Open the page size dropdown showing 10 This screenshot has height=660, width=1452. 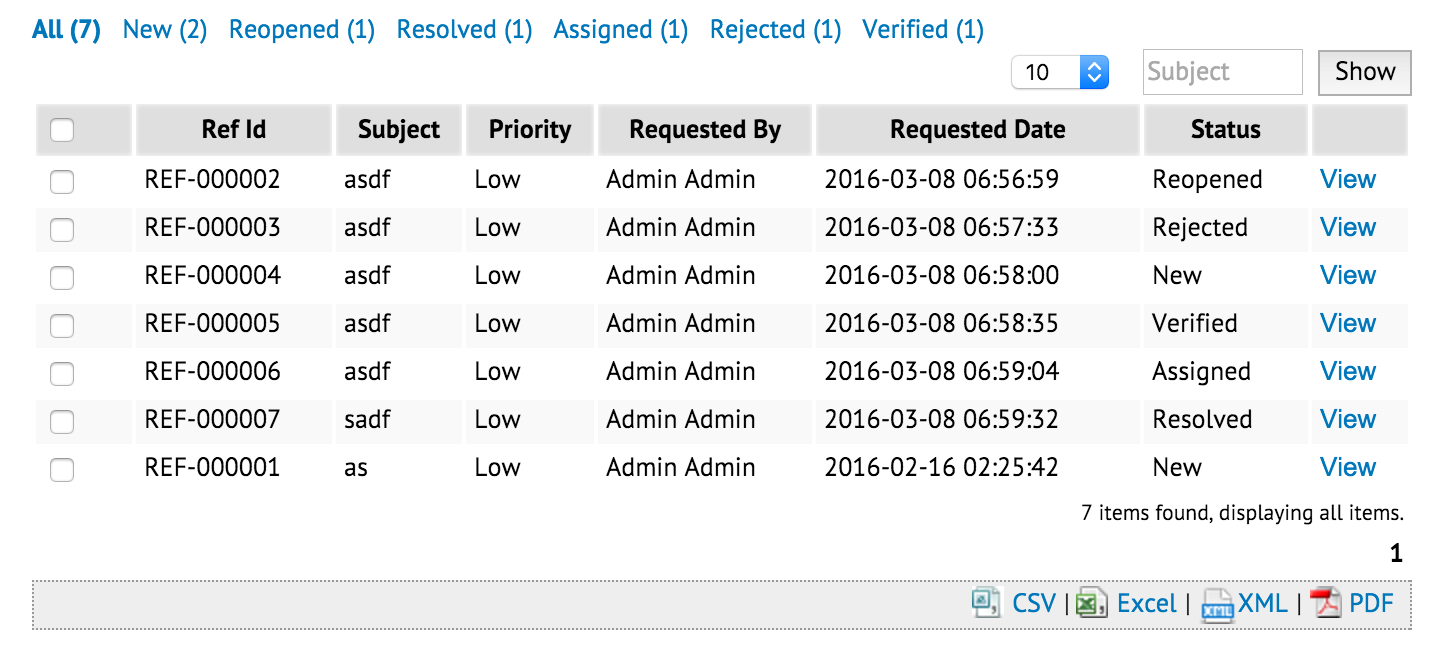pyautogui.click(x=1060, y=72)
